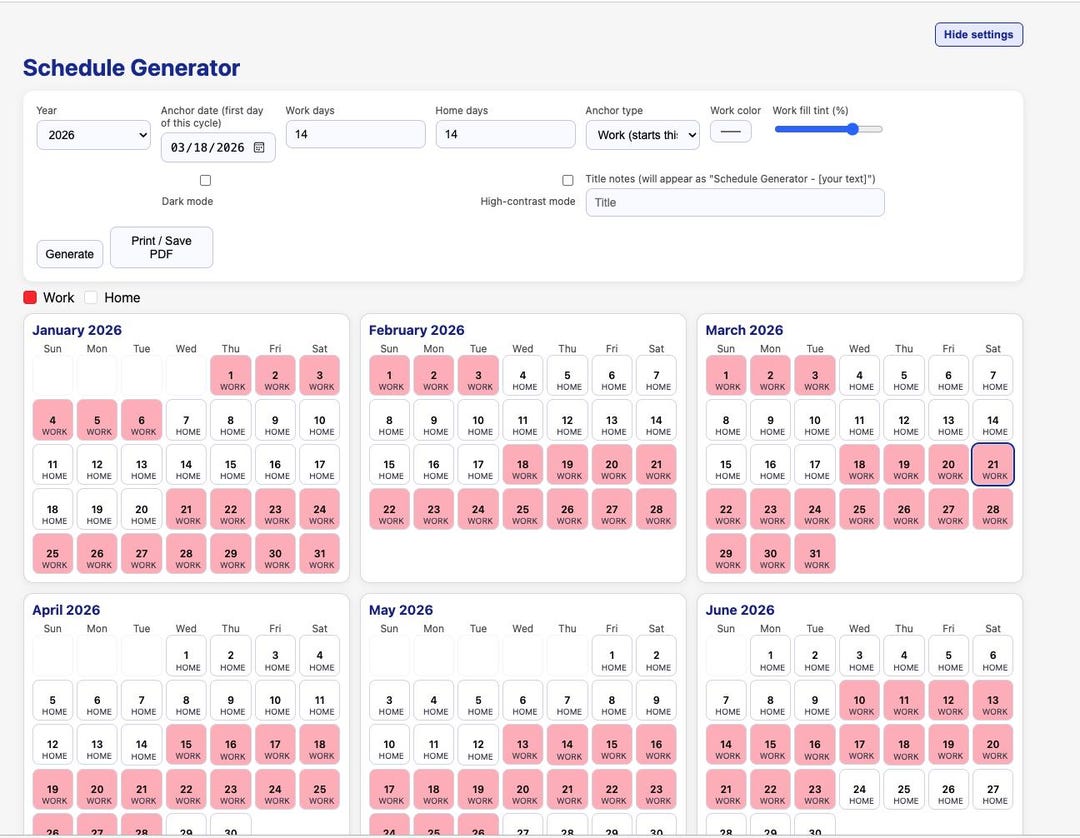Select April 15 WORK day cell
1080x838 pixels.
point(186,744)
